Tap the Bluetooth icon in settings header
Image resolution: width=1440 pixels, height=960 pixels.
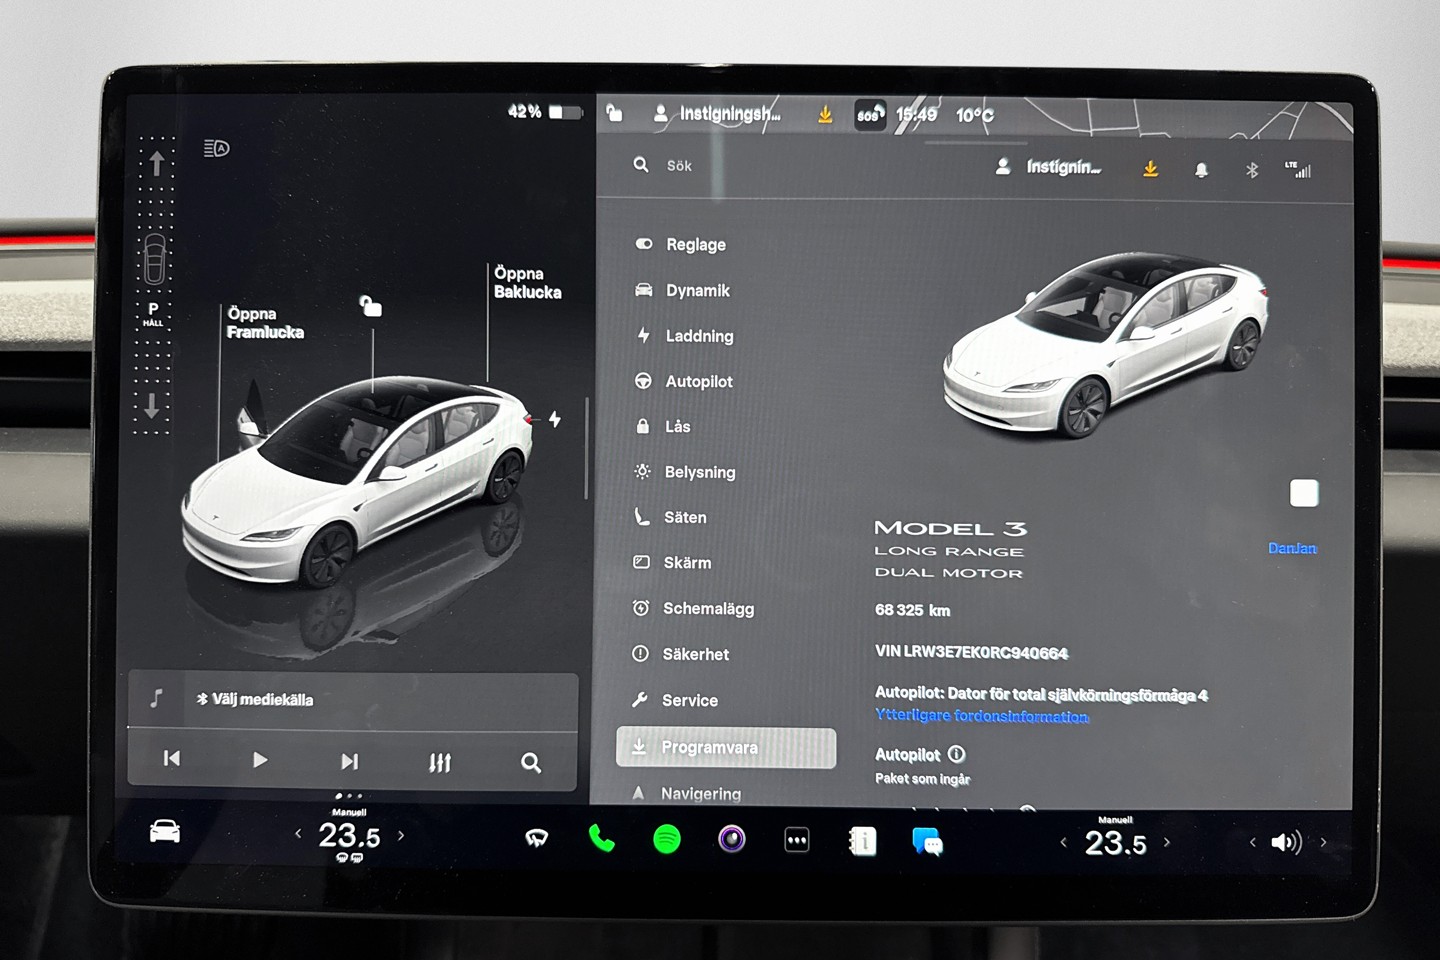(x=1251, y=170)
